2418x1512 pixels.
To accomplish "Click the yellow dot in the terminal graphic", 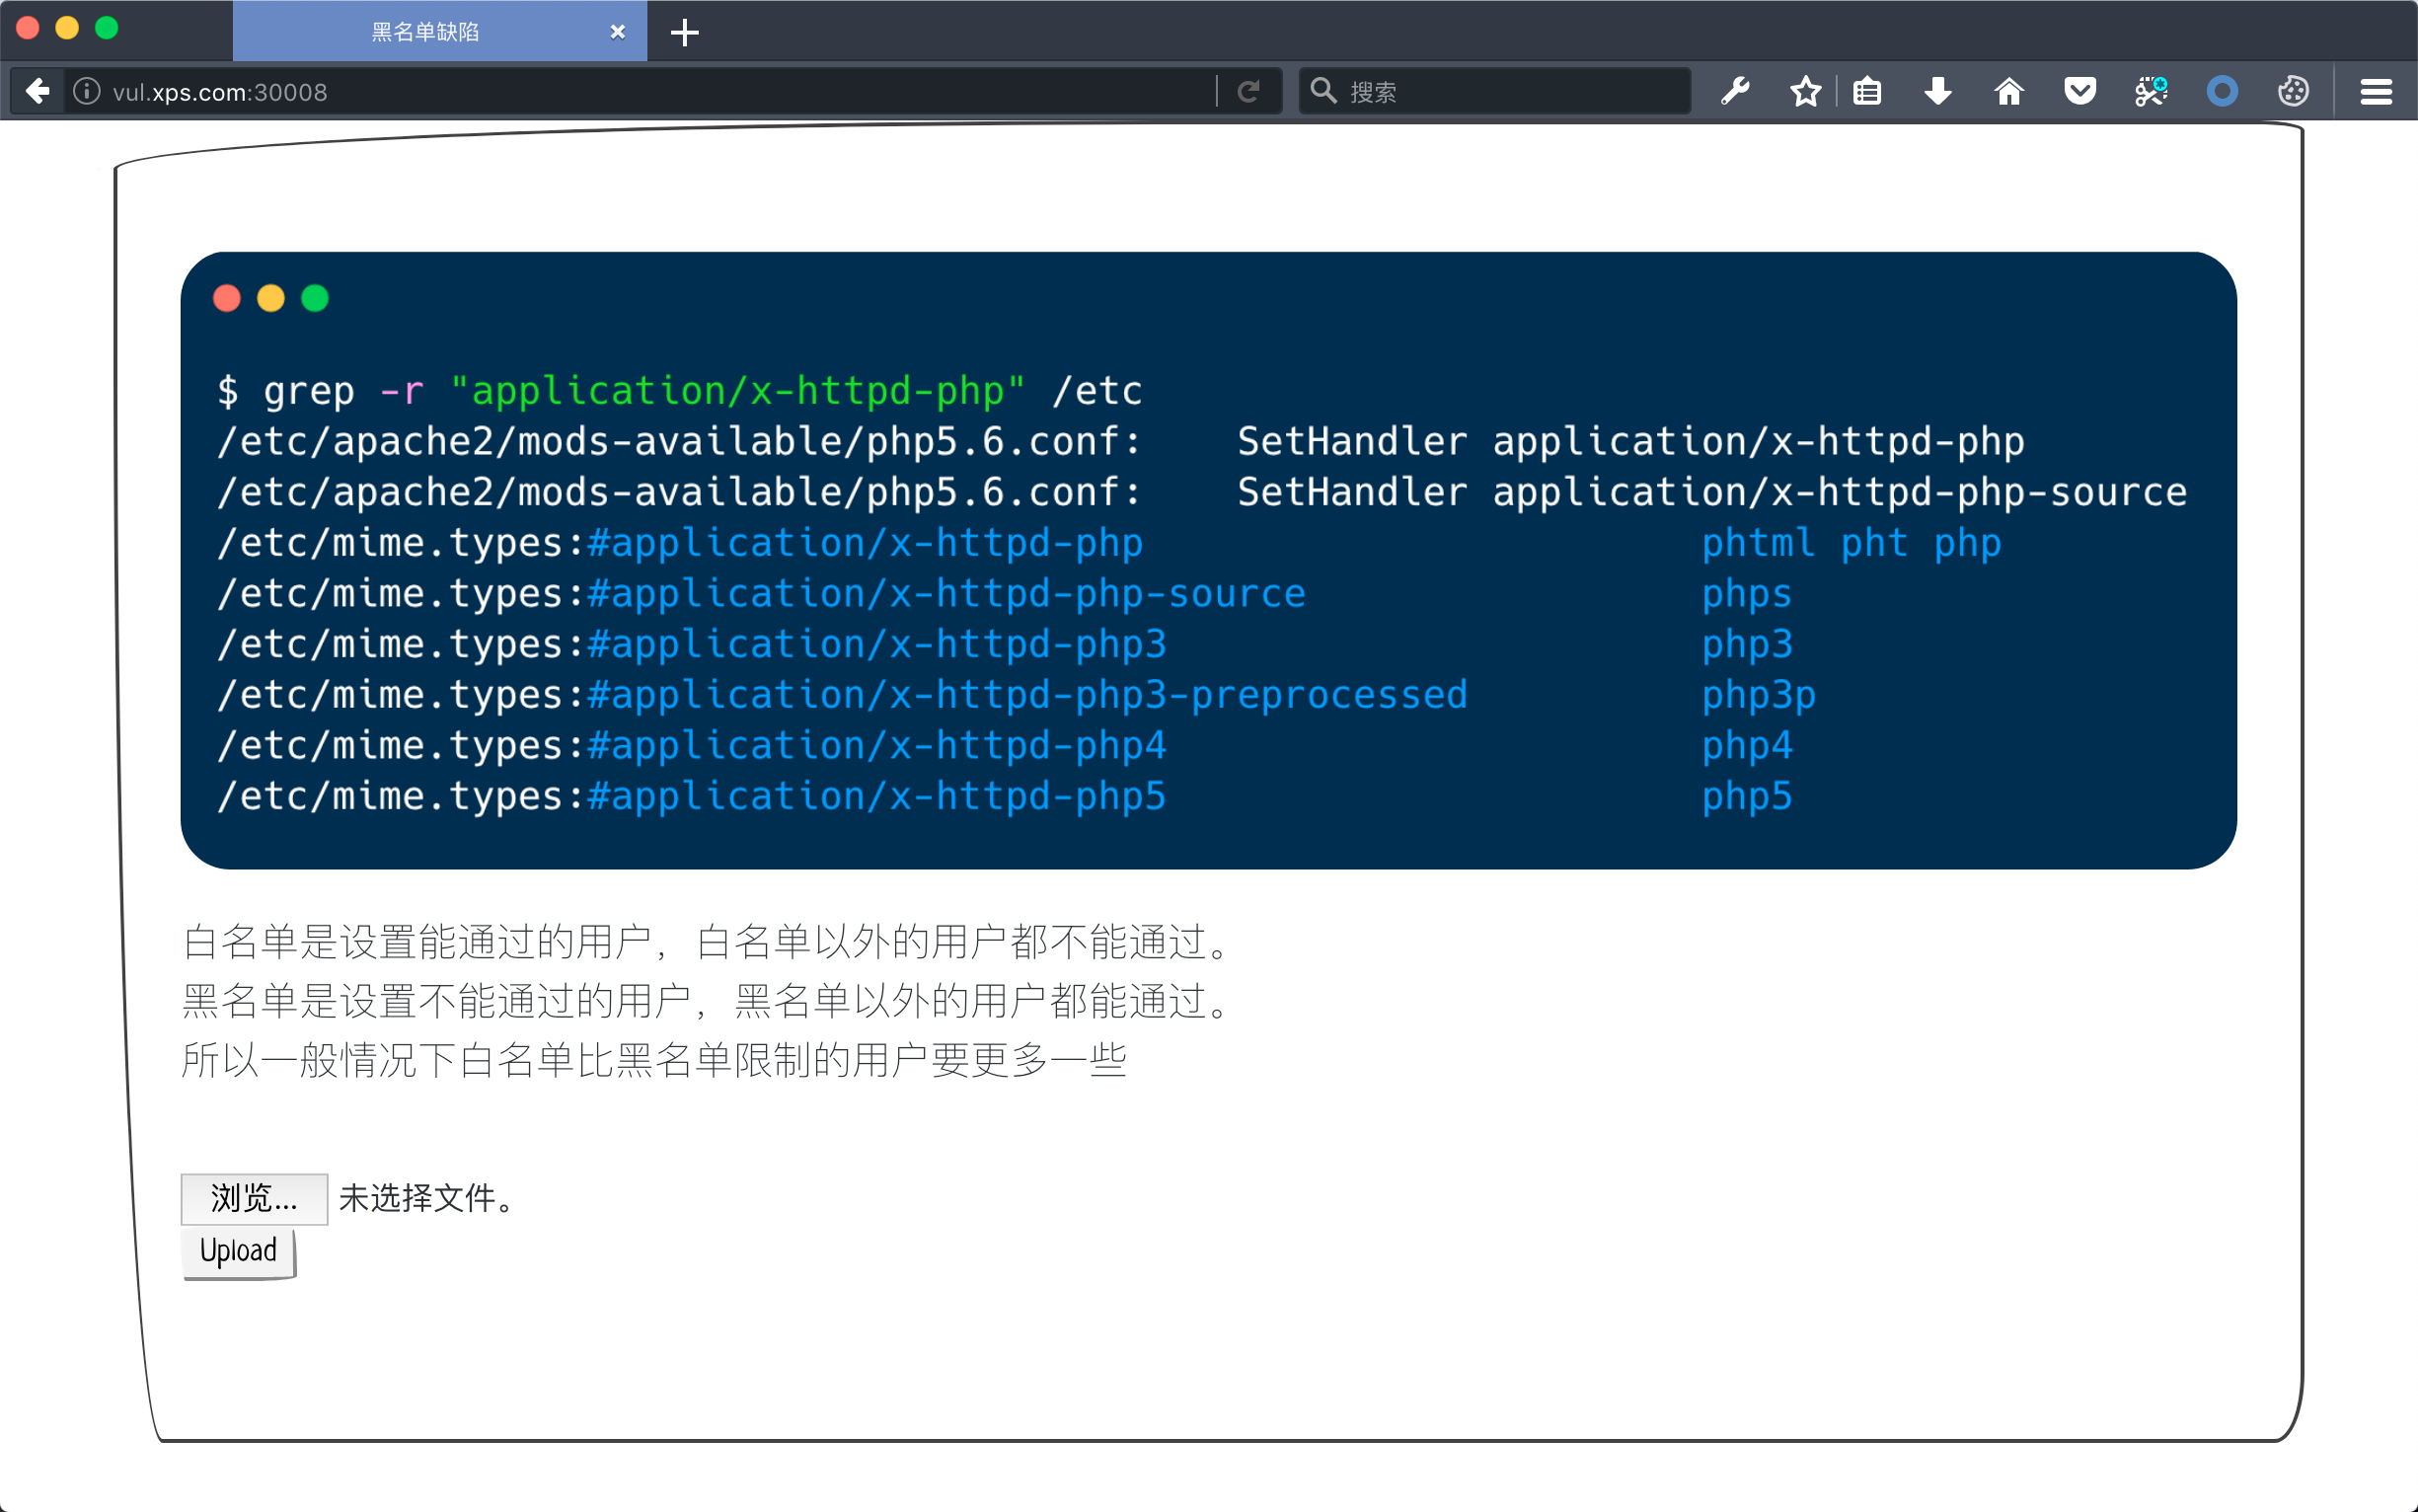I will 271,298.
